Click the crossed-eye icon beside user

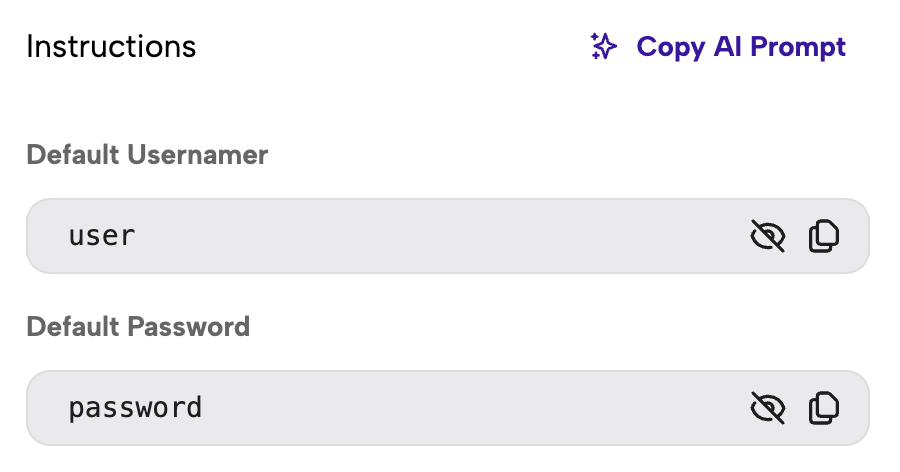(767, 236)
